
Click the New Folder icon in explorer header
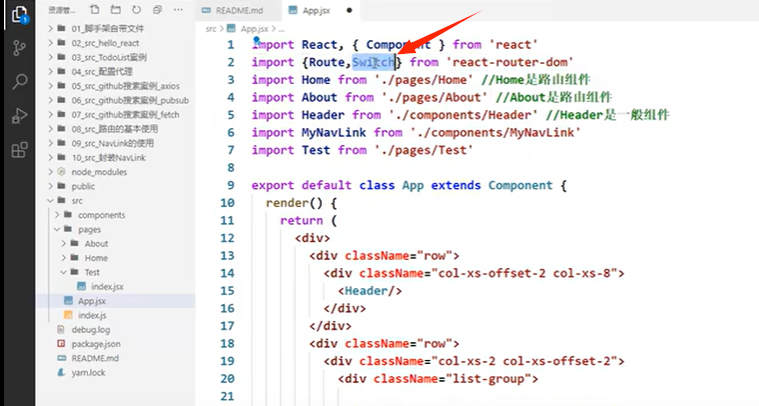[x=115, y=10]
